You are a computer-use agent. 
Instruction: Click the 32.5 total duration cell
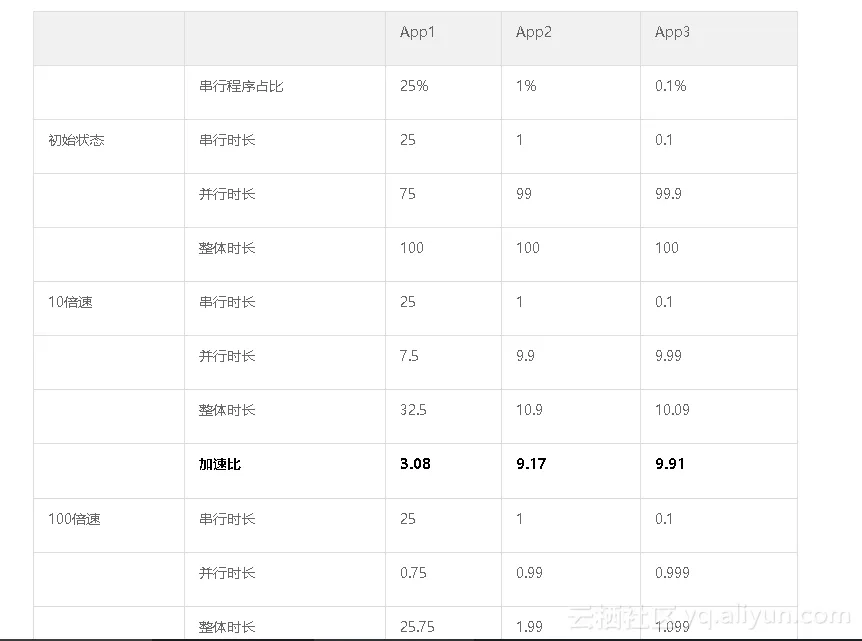pos(412,410)
